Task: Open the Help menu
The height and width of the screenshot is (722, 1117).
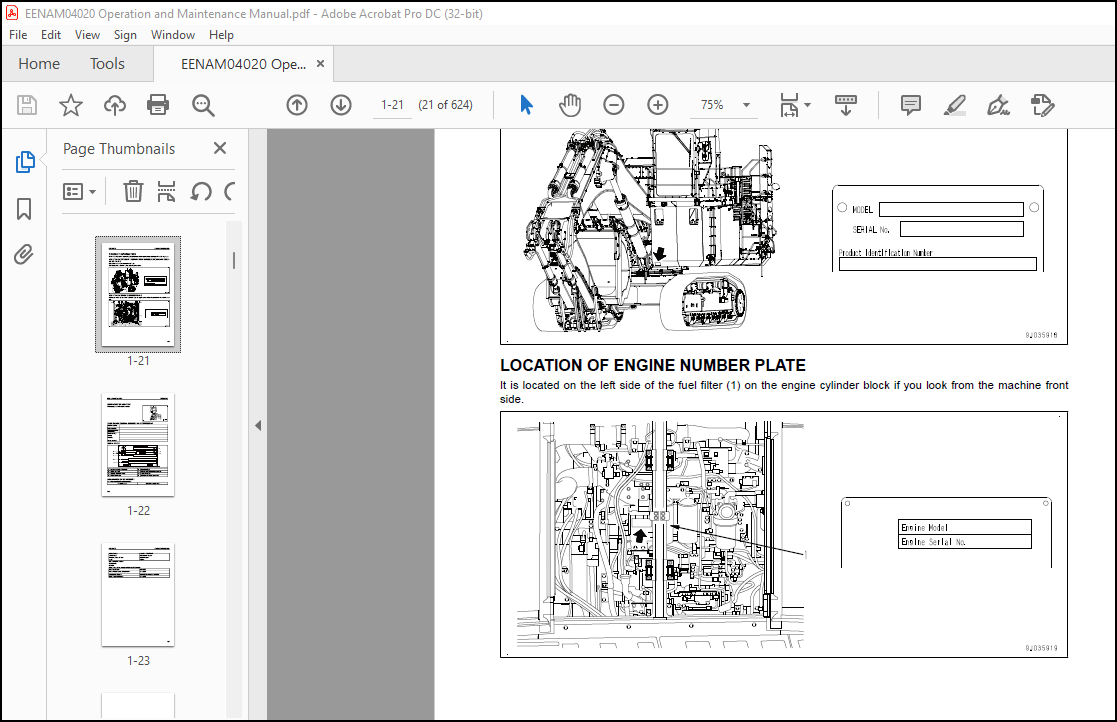Action: click(x=221, y=35)
